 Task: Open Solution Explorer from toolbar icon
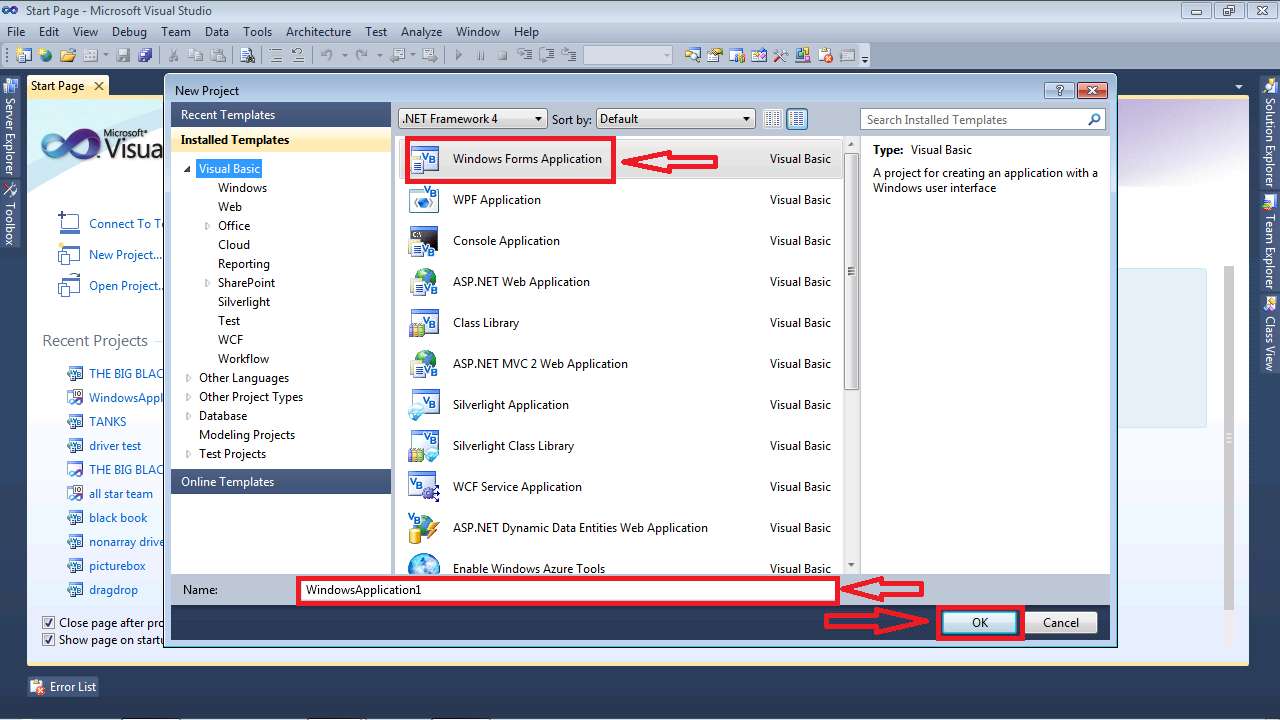coord(692,55)
